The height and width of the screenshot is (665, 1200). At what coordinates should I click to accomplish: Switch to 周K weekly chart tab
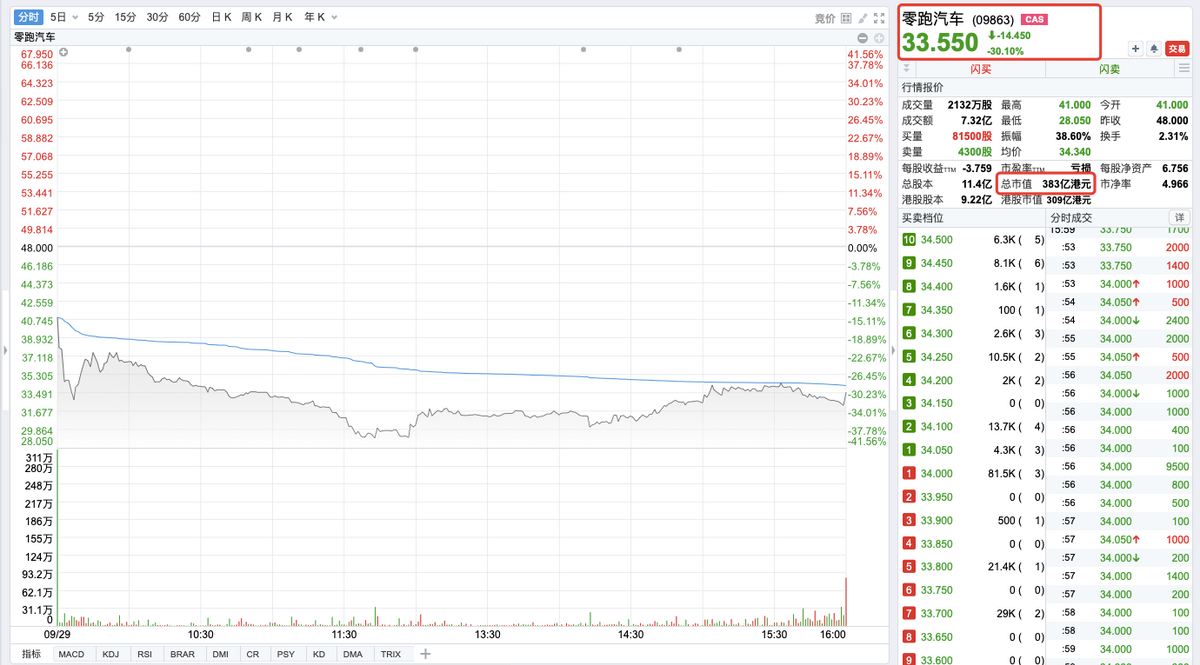tap(252, 18)
